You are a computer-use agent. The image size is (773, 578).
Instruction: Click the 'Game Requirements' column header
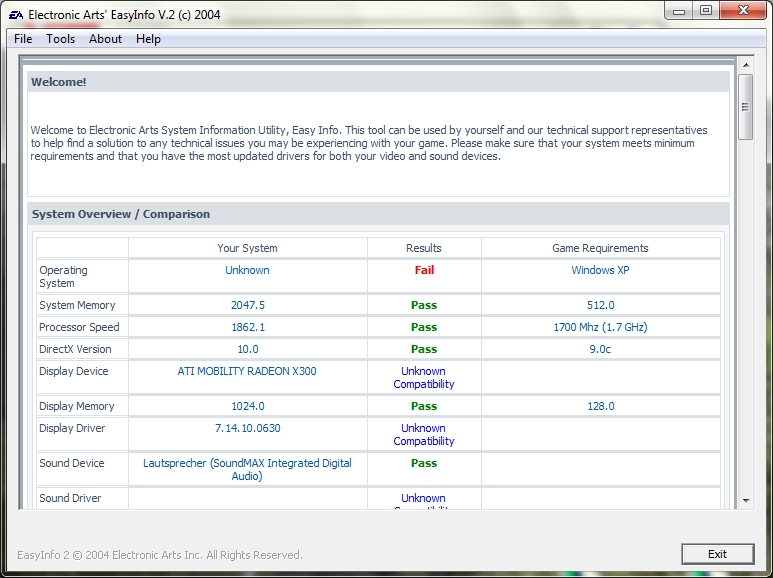[600, 248]
